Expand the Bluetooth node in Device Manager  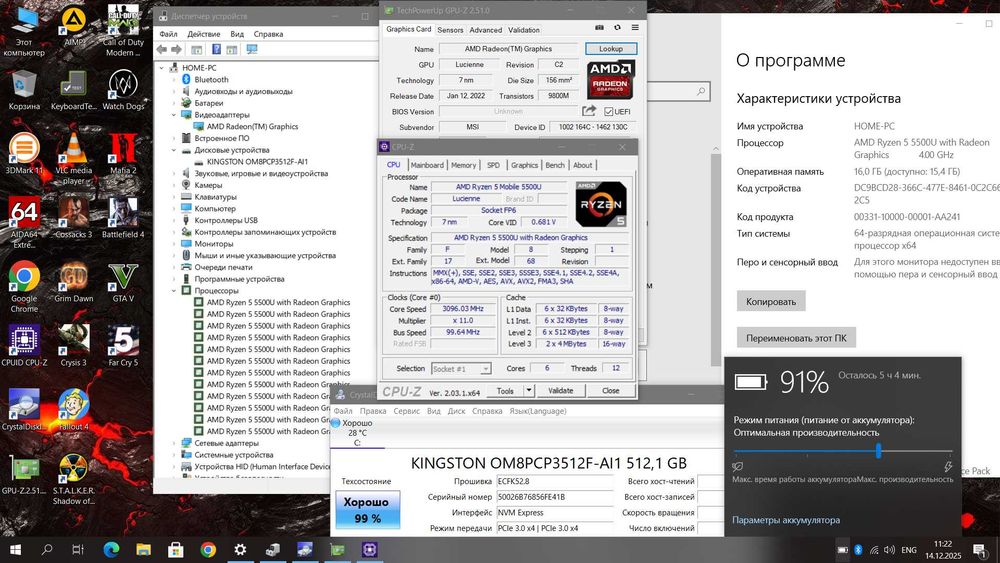tap(173, 80)
